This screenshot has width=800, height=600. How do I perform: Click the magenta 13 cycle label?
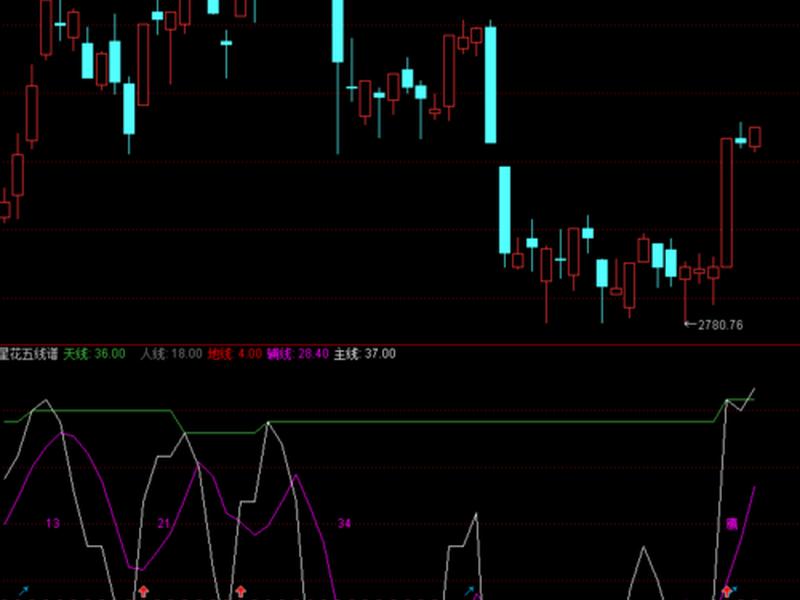pos(53,523)
